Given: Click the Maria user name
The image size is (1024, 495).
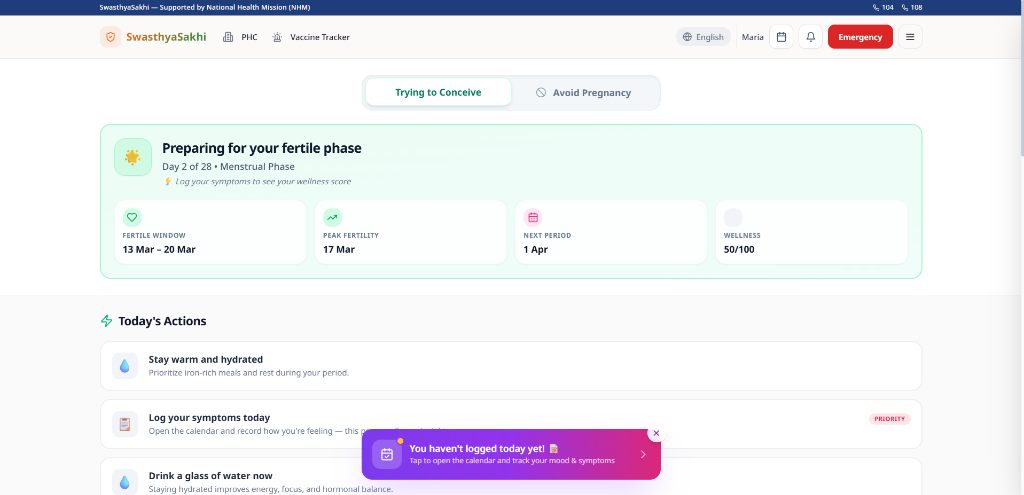Looking at the screenshot, I should [752, 37].
